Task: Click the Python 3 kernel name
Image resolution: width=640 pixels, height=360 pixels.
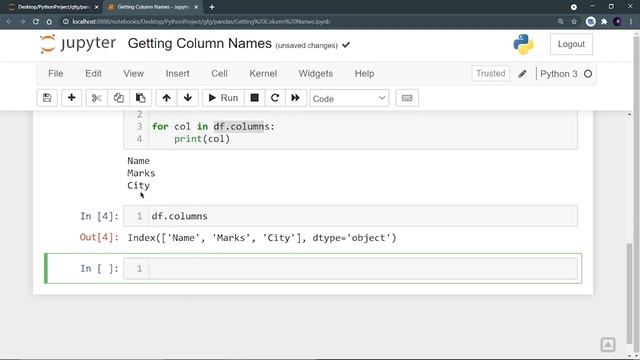Action: 559,74
